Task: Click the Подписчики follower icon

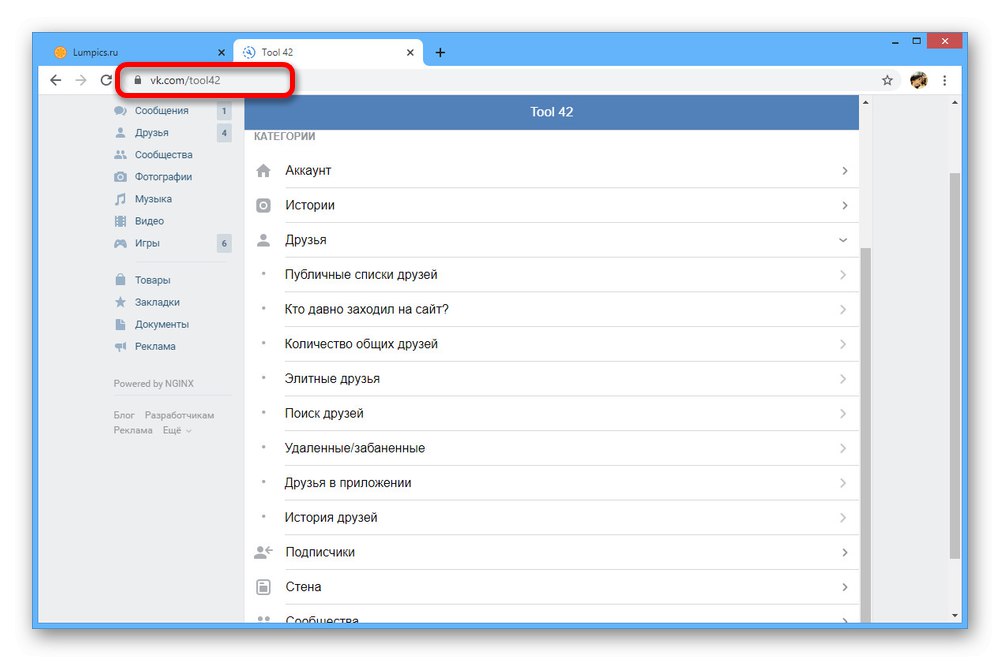Action: (263, 552)
